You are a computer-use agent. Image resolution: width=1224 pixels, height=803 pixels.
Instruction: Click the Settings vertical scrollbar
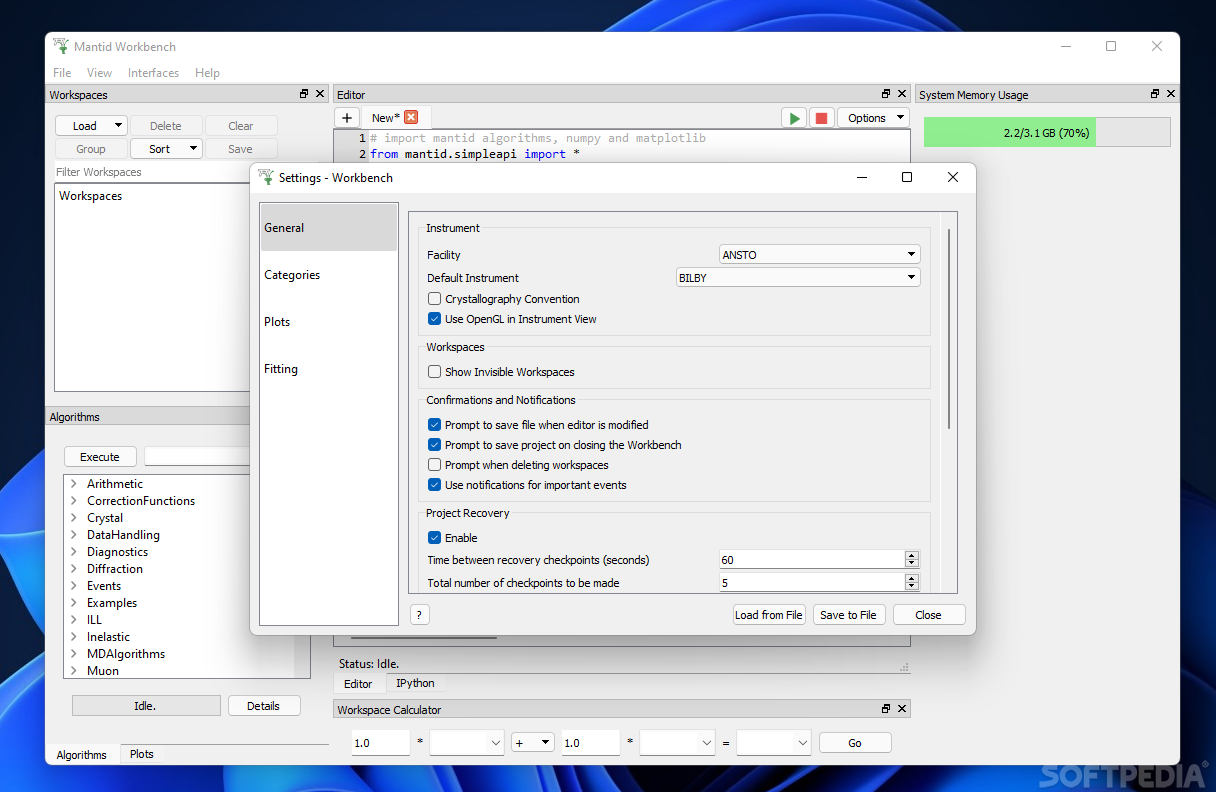point(948,330)
